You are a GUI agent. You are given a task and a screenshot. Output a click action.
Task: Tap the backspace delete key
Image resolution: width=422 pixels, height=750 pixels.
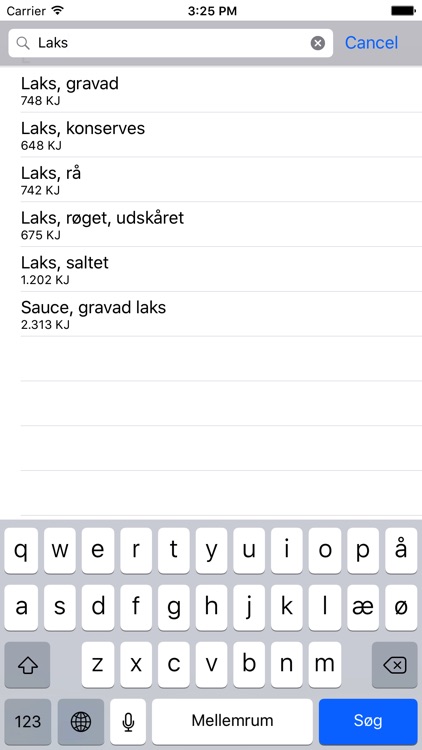[x=395, y=665]
